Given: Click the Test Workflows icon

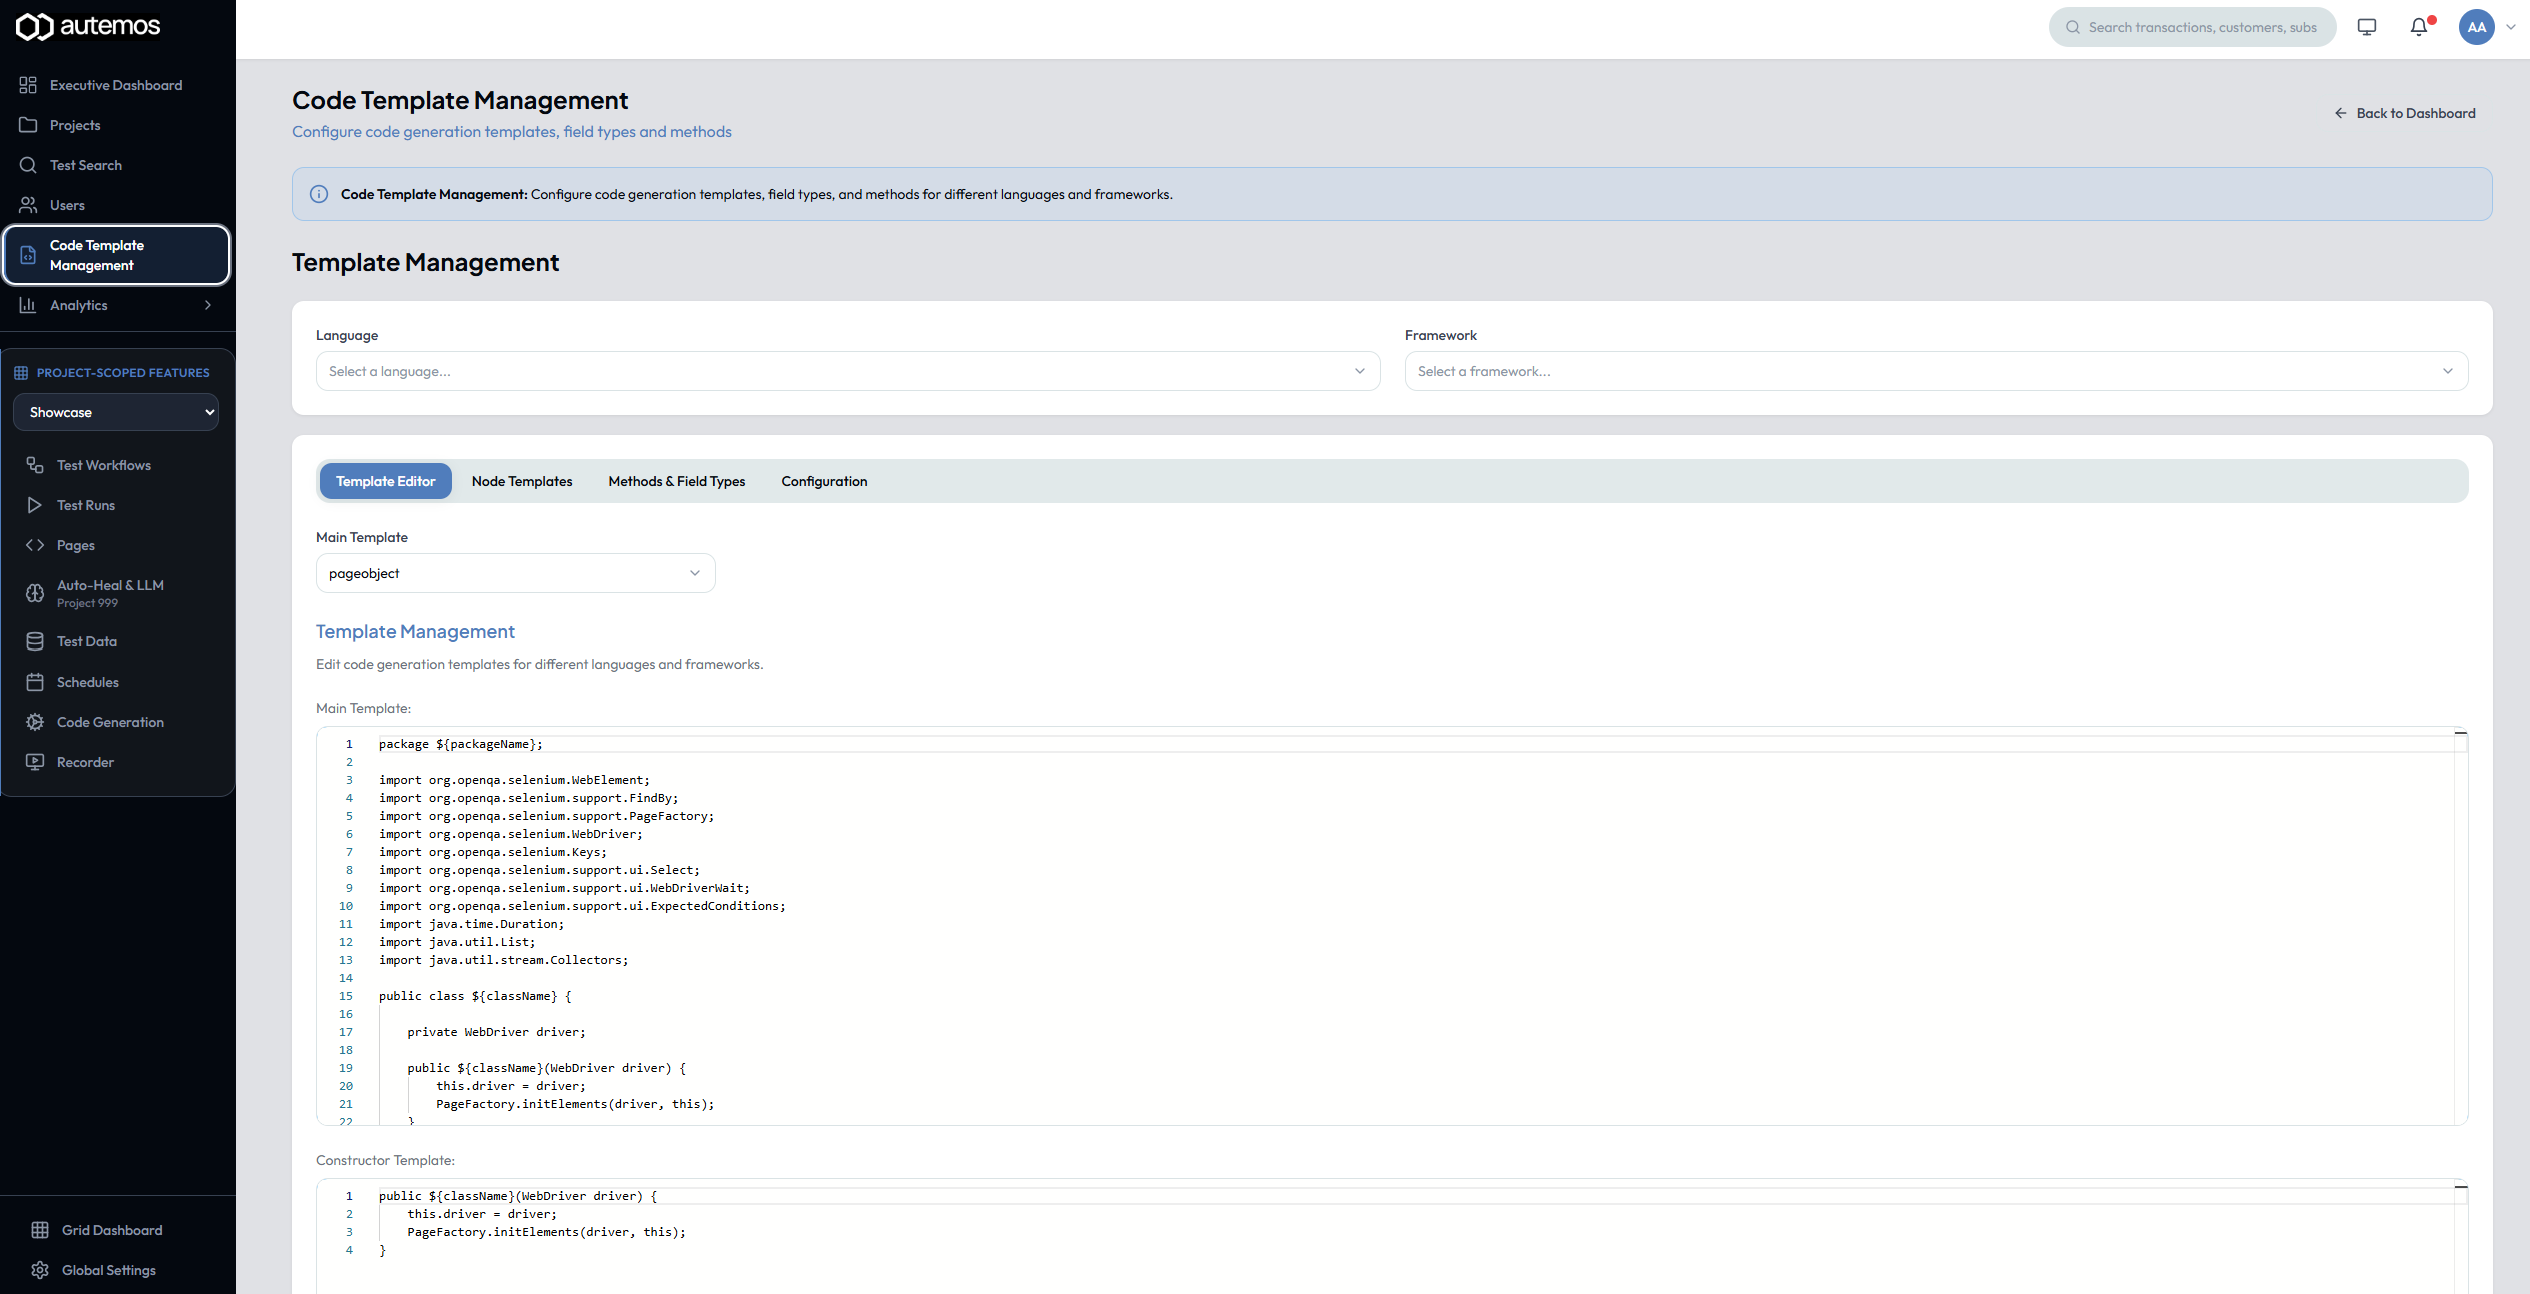Looking at the screenshot, I should tap(35, 465).
